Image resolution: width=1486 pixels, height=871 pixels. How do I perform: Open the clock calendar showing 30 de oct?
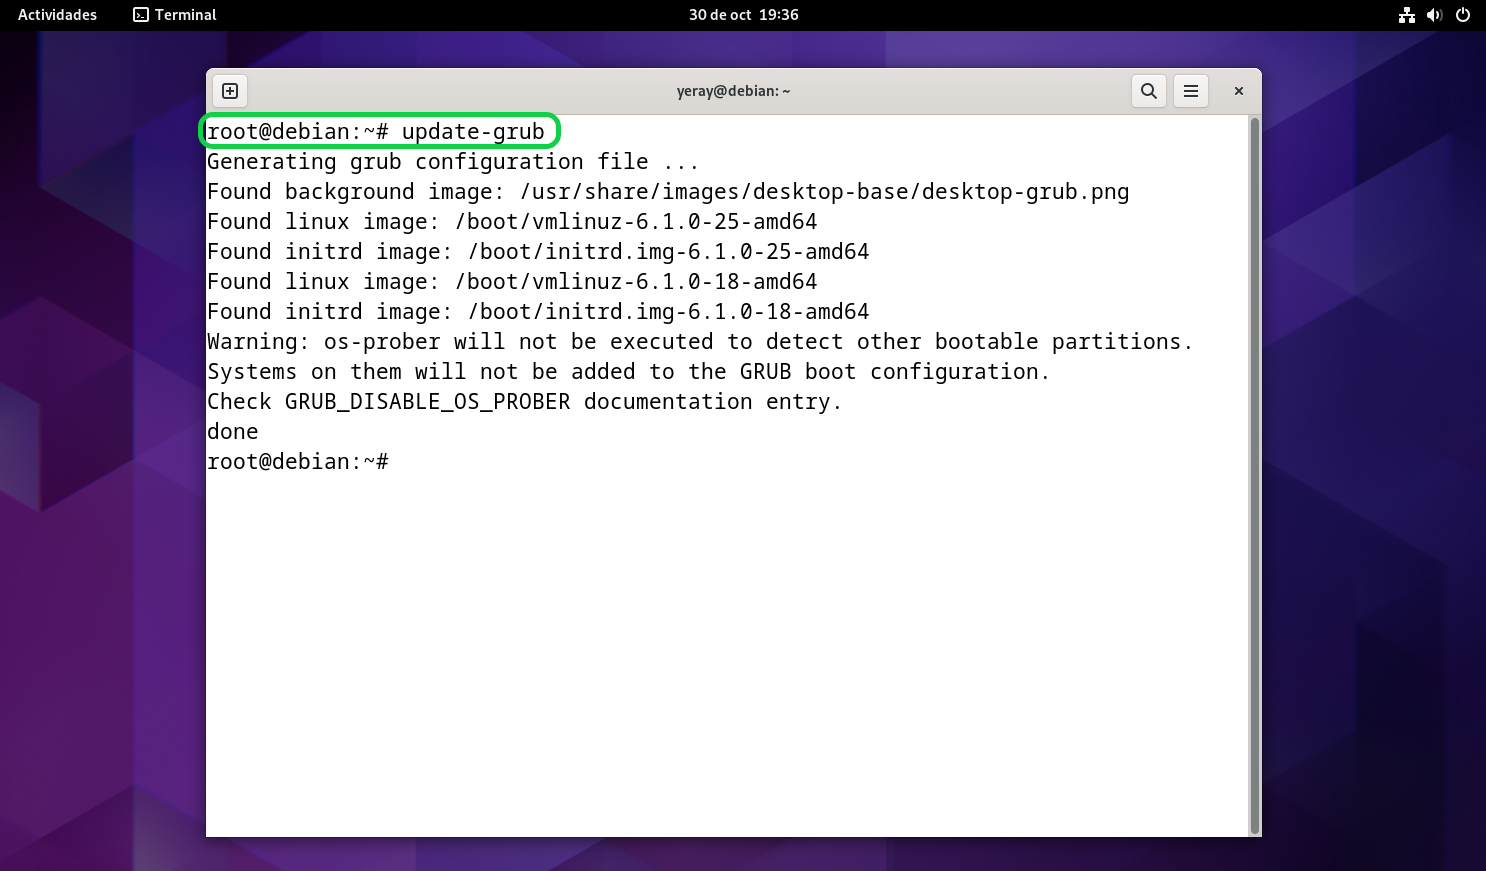coord(743,15)
